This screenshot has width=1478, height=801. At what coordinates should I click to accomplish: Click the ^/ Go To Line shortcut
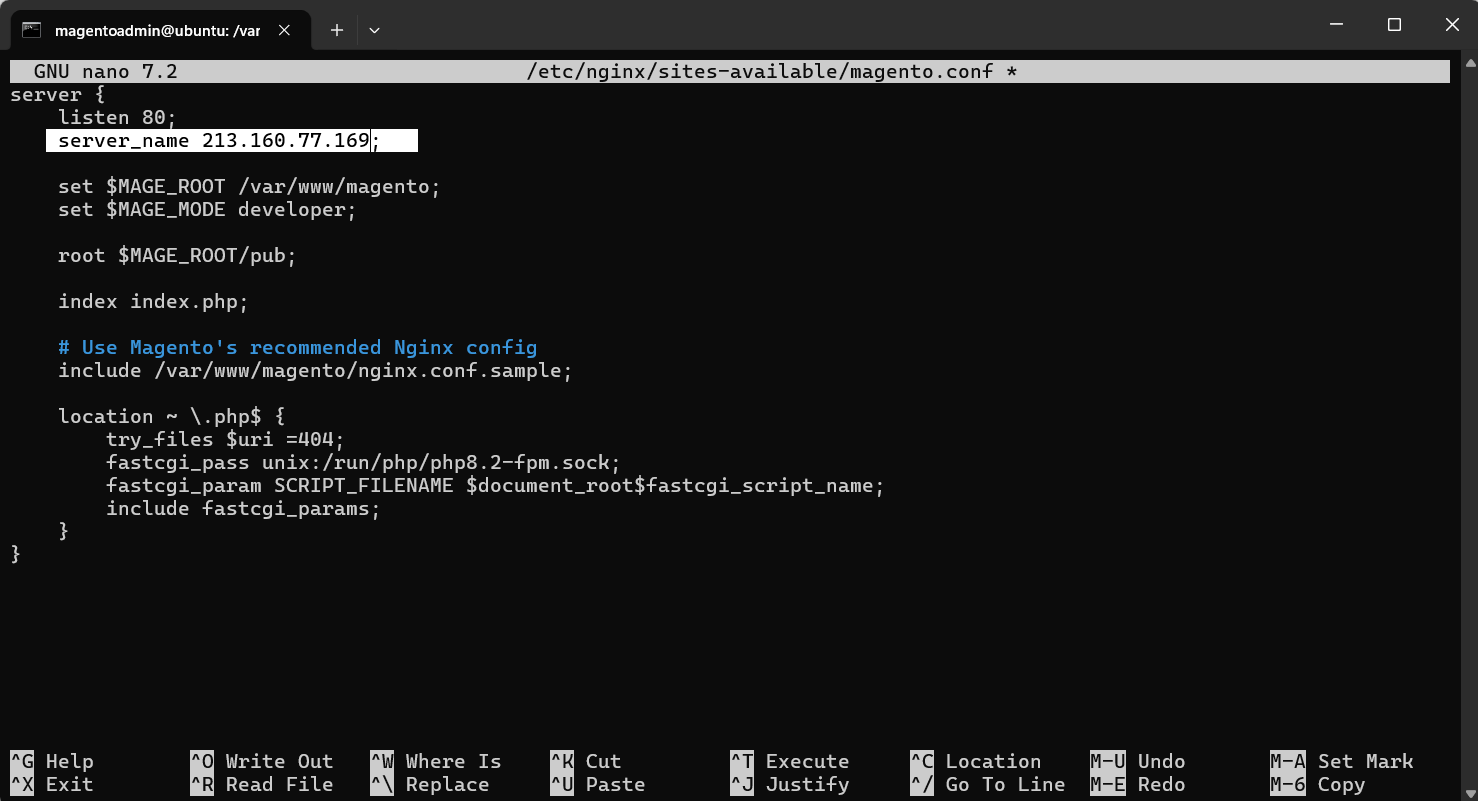pos(987,785)
